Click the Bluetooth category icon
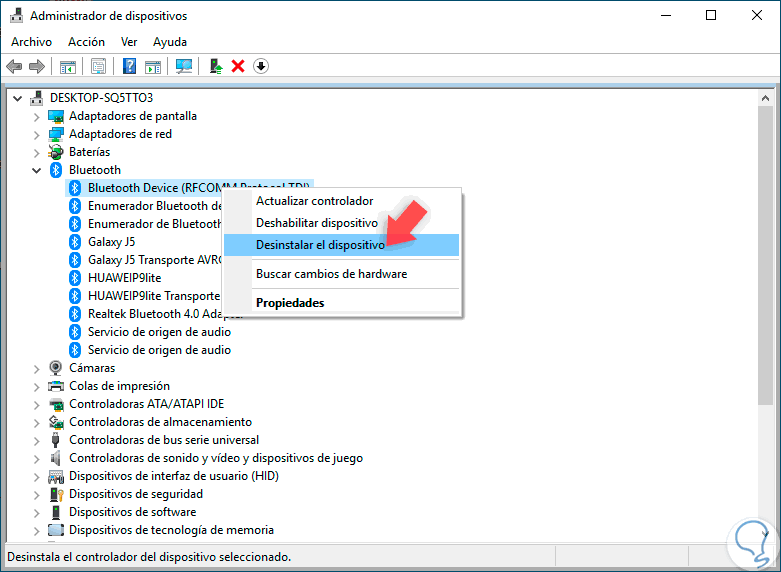This screenshot has height=572, width=781. pos(56,170)
